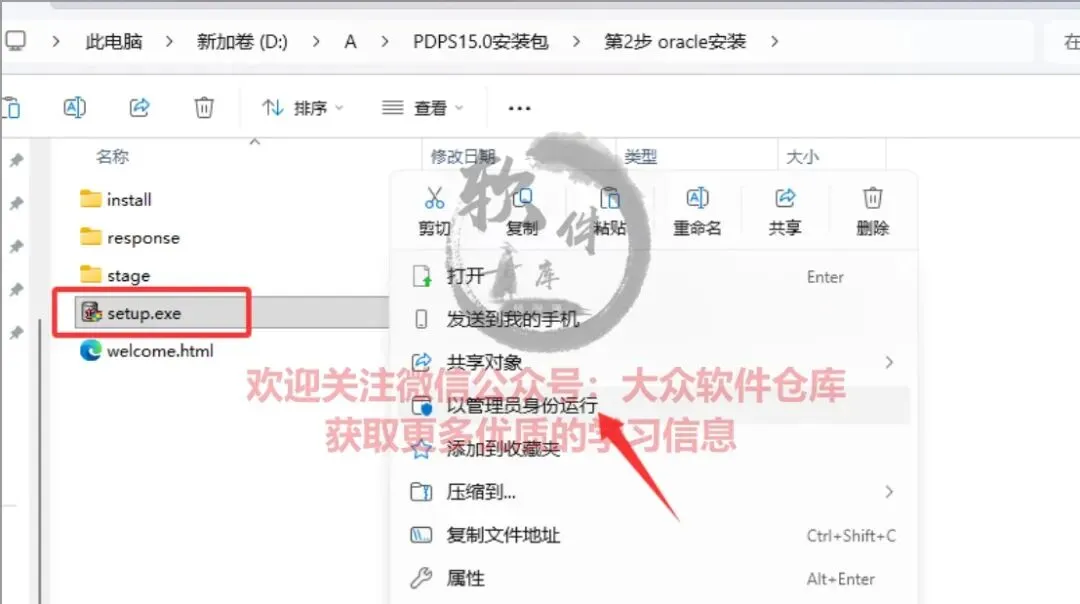Viewport: 1080px width, 604px height.
Task: Click the toolbar Paste clipboard icon
Action: click(12, 108)
